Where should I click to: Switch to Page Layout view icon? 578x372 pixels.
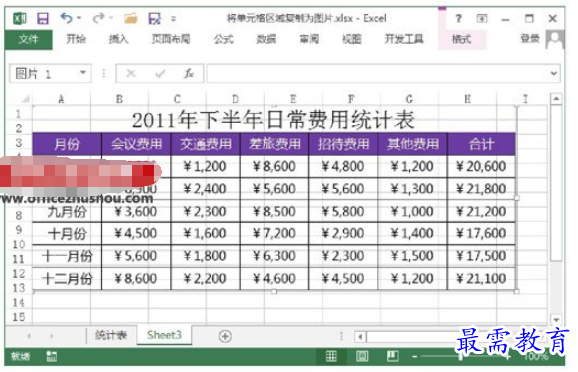361,356
